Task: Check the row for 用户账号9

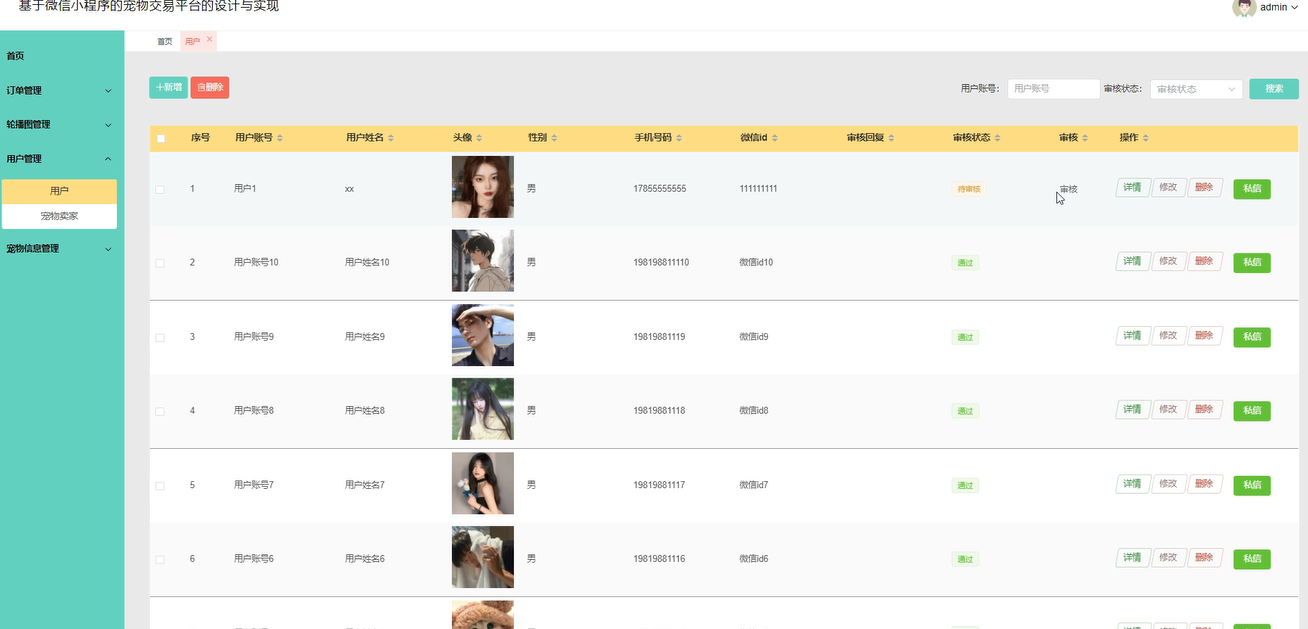Action: (x=160, y=337)
